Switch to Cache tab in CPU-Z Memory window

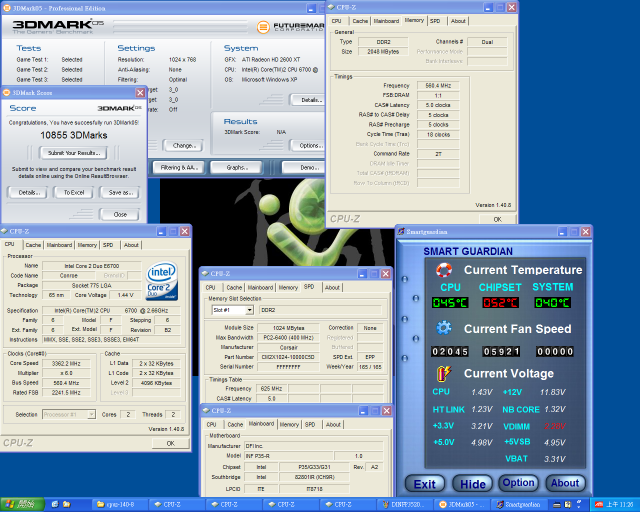point(360,21)
